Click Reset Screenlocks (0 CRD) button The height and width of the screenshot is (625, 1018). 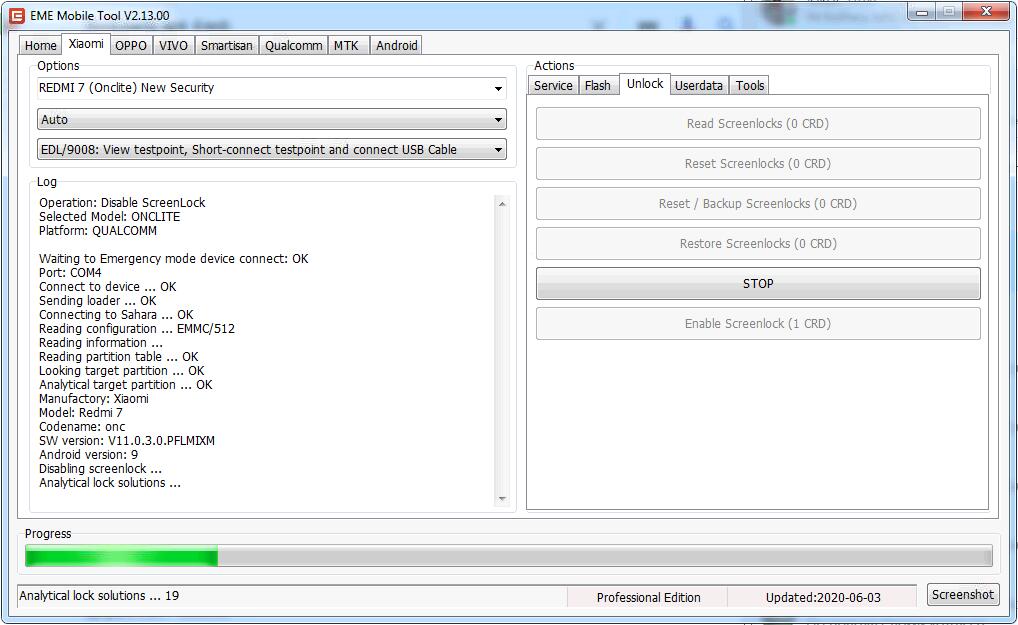[x=758, y=164]
